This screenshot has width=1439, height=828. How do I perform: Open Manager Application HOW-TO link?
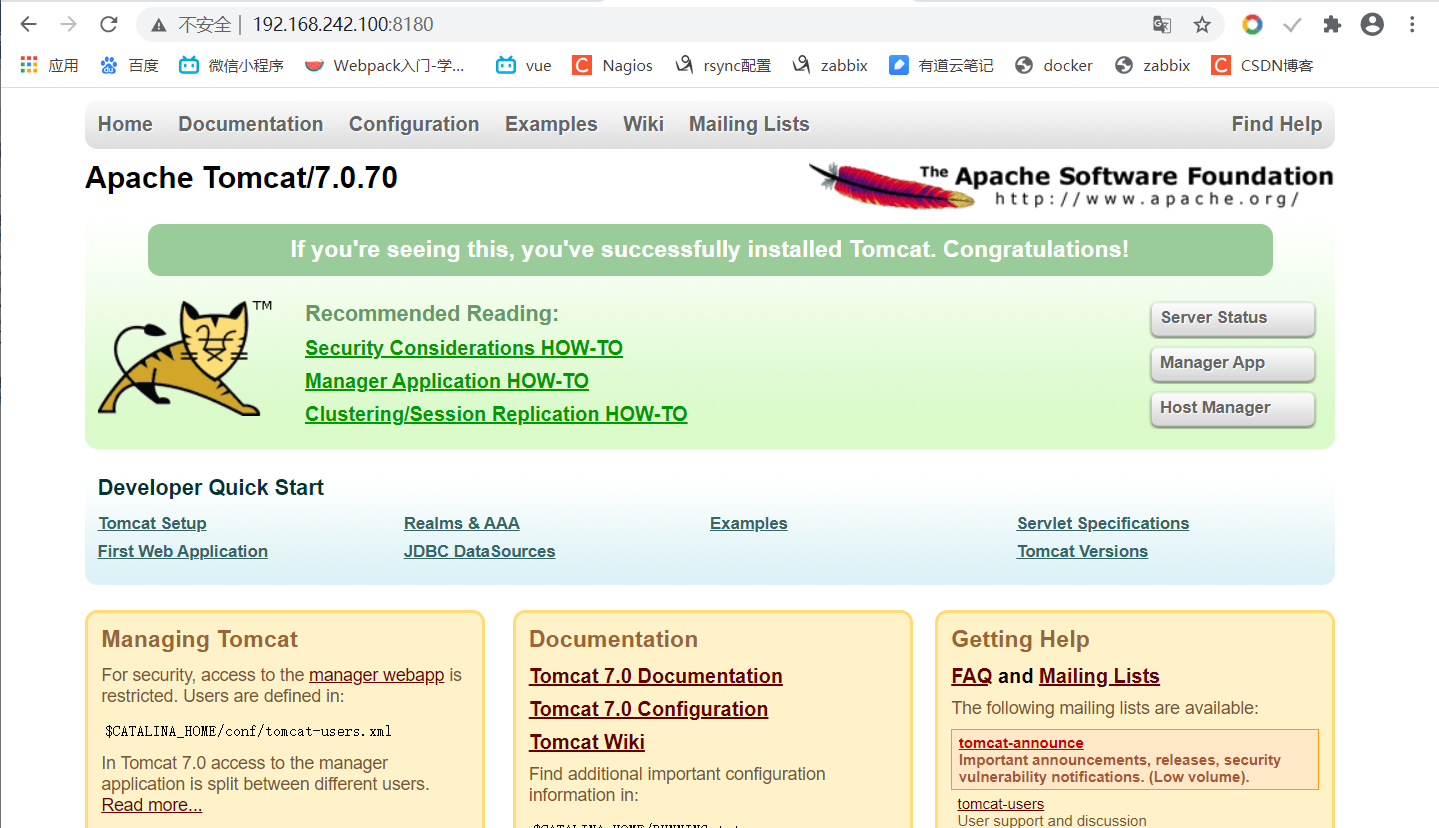447,381
